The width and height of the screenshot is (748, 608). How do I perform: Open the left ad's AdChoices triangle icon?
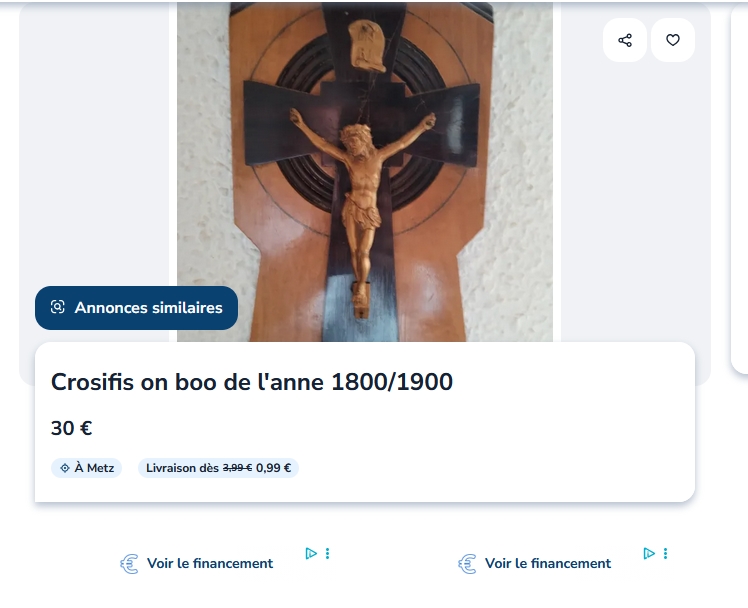(311, 553)
